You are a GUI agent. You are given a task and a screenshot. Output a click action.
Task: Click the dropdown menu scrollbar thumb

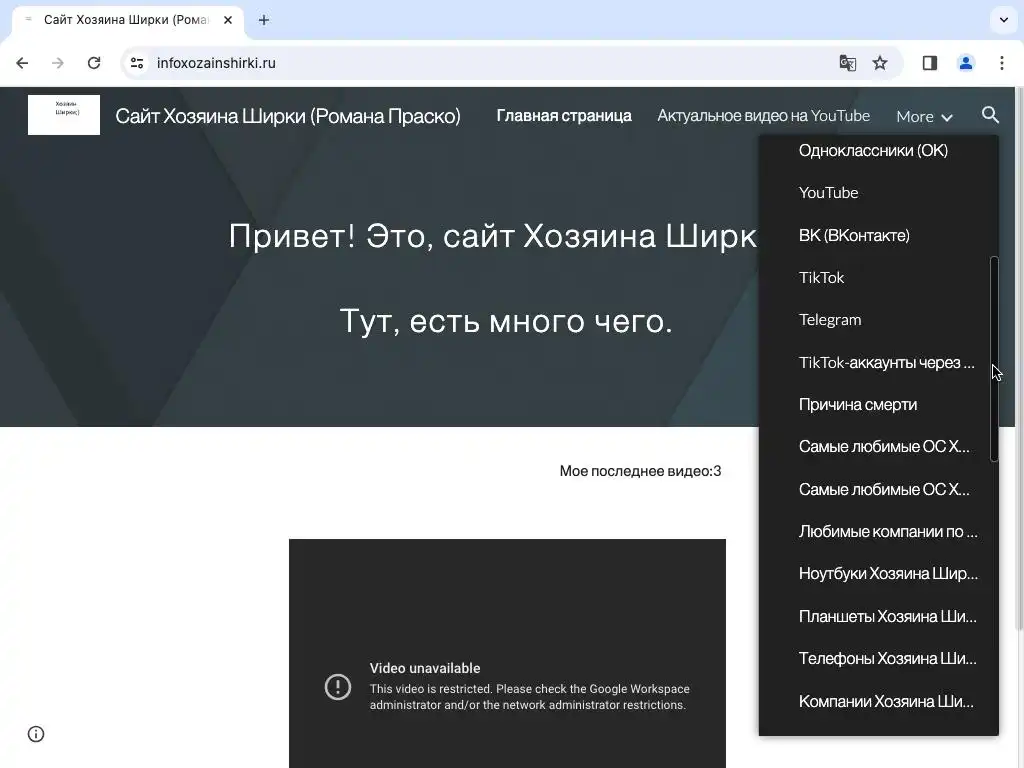[x=994, y=359]
